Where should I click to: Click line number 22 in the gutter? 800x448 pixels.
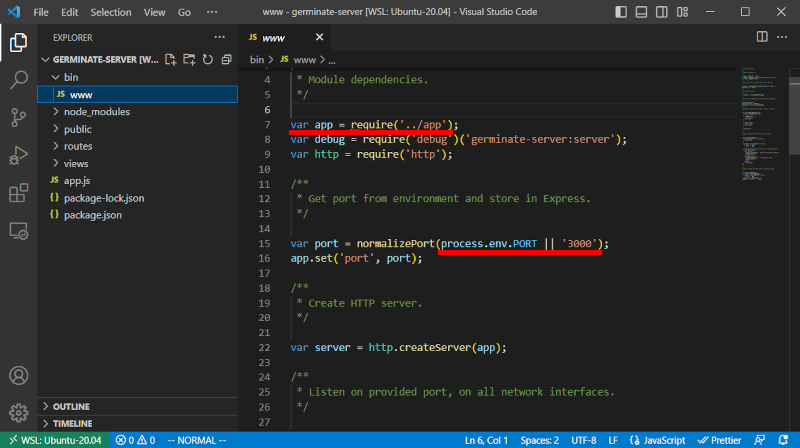tap(264, 347)
